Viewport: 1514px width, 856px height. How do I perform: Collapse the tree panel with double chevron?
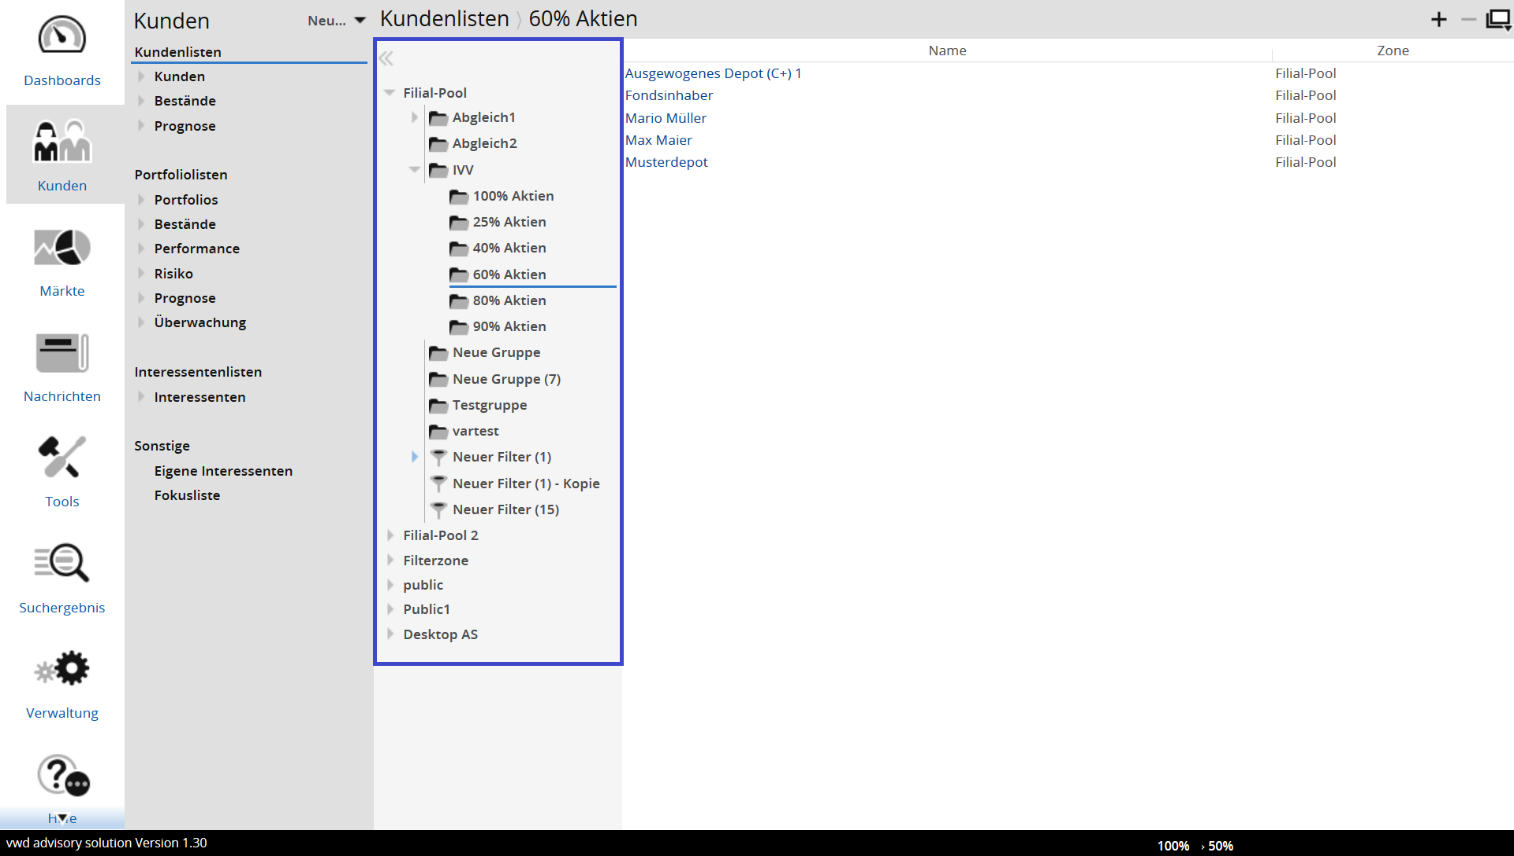point(386,59)
